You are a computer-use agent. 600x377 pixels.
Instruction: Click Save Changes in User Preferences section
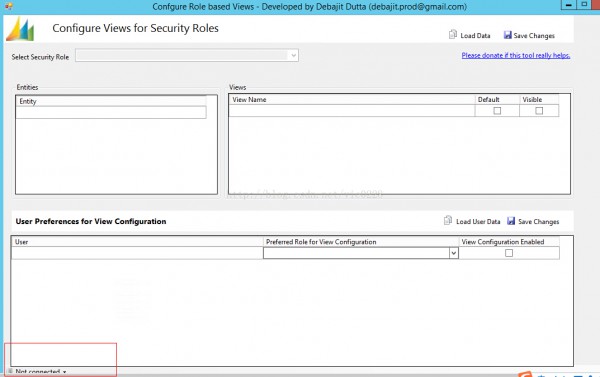click(533, 221)
